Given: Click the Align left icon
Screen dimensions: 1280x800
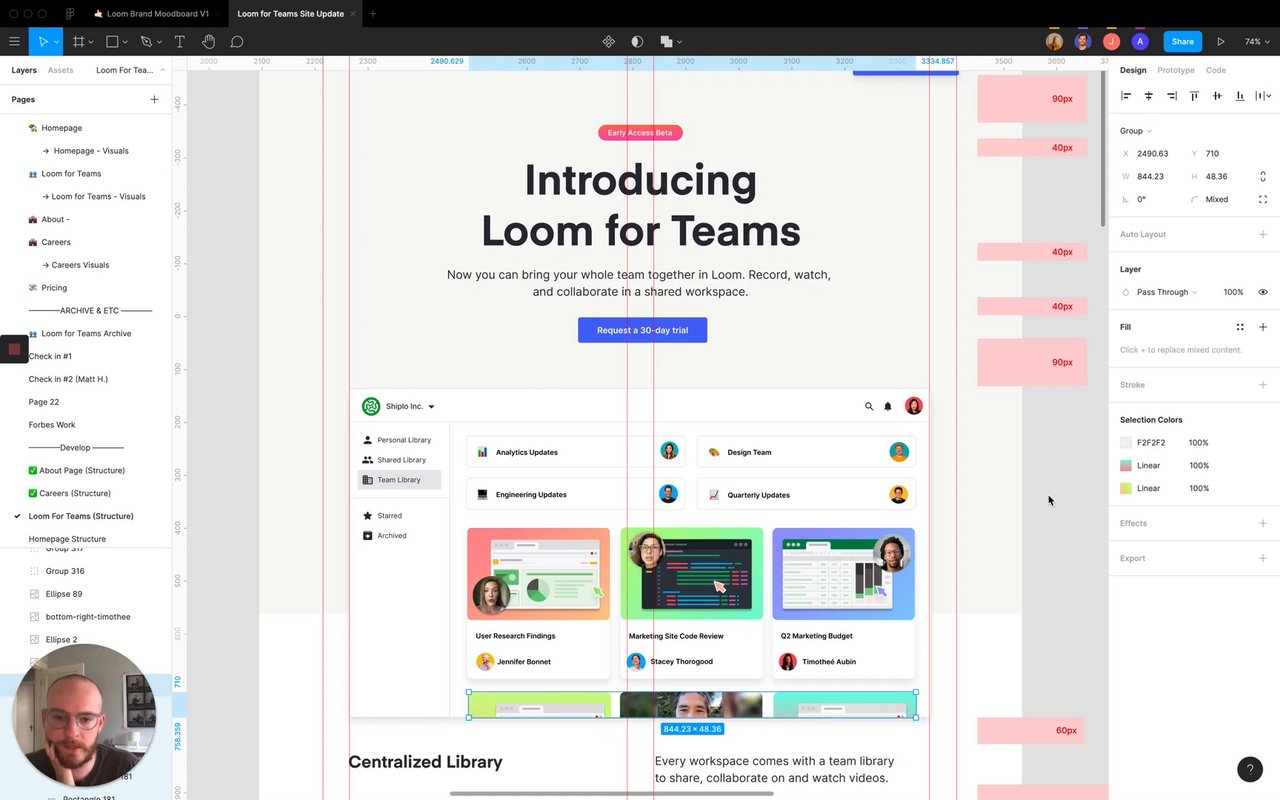Looking at the screenshot, I should click(1126, 96).
